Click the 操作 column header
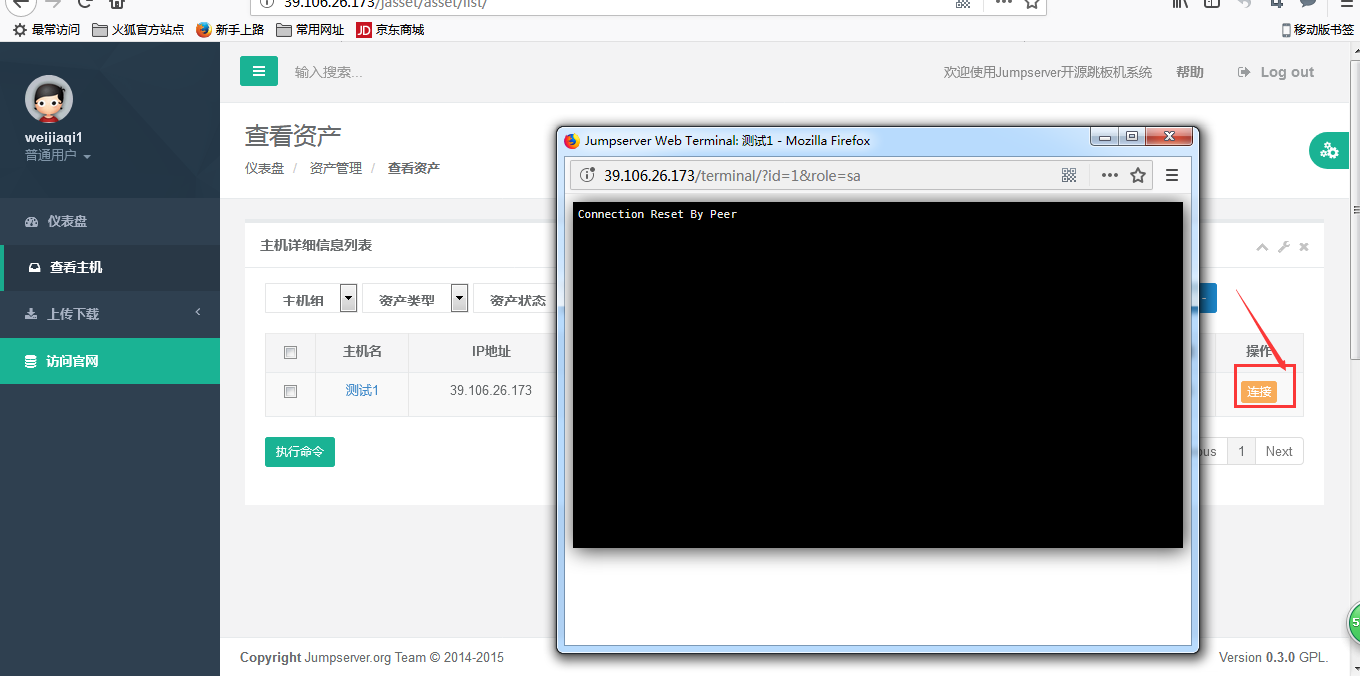This screenshot has height=676, width=1360. click(1259, 352)
